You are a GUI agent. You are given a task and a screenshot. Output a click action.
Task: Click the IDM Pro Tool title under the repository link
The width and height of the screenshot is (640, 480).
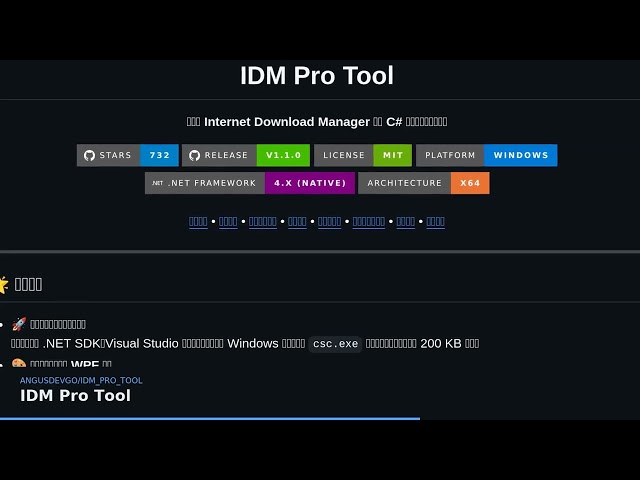coord(76,396)
